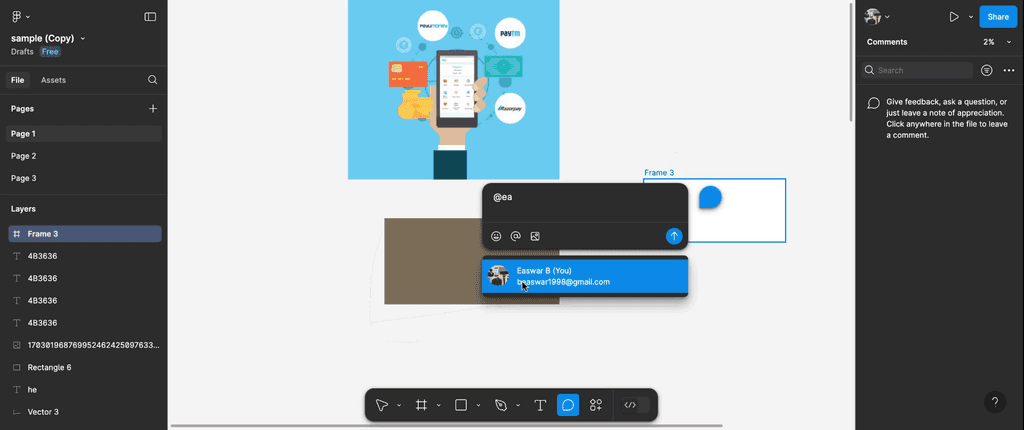Viewport: 1024px width, 430px height.
Task: Click the Layers section header
Action: [x=24, y=209]
